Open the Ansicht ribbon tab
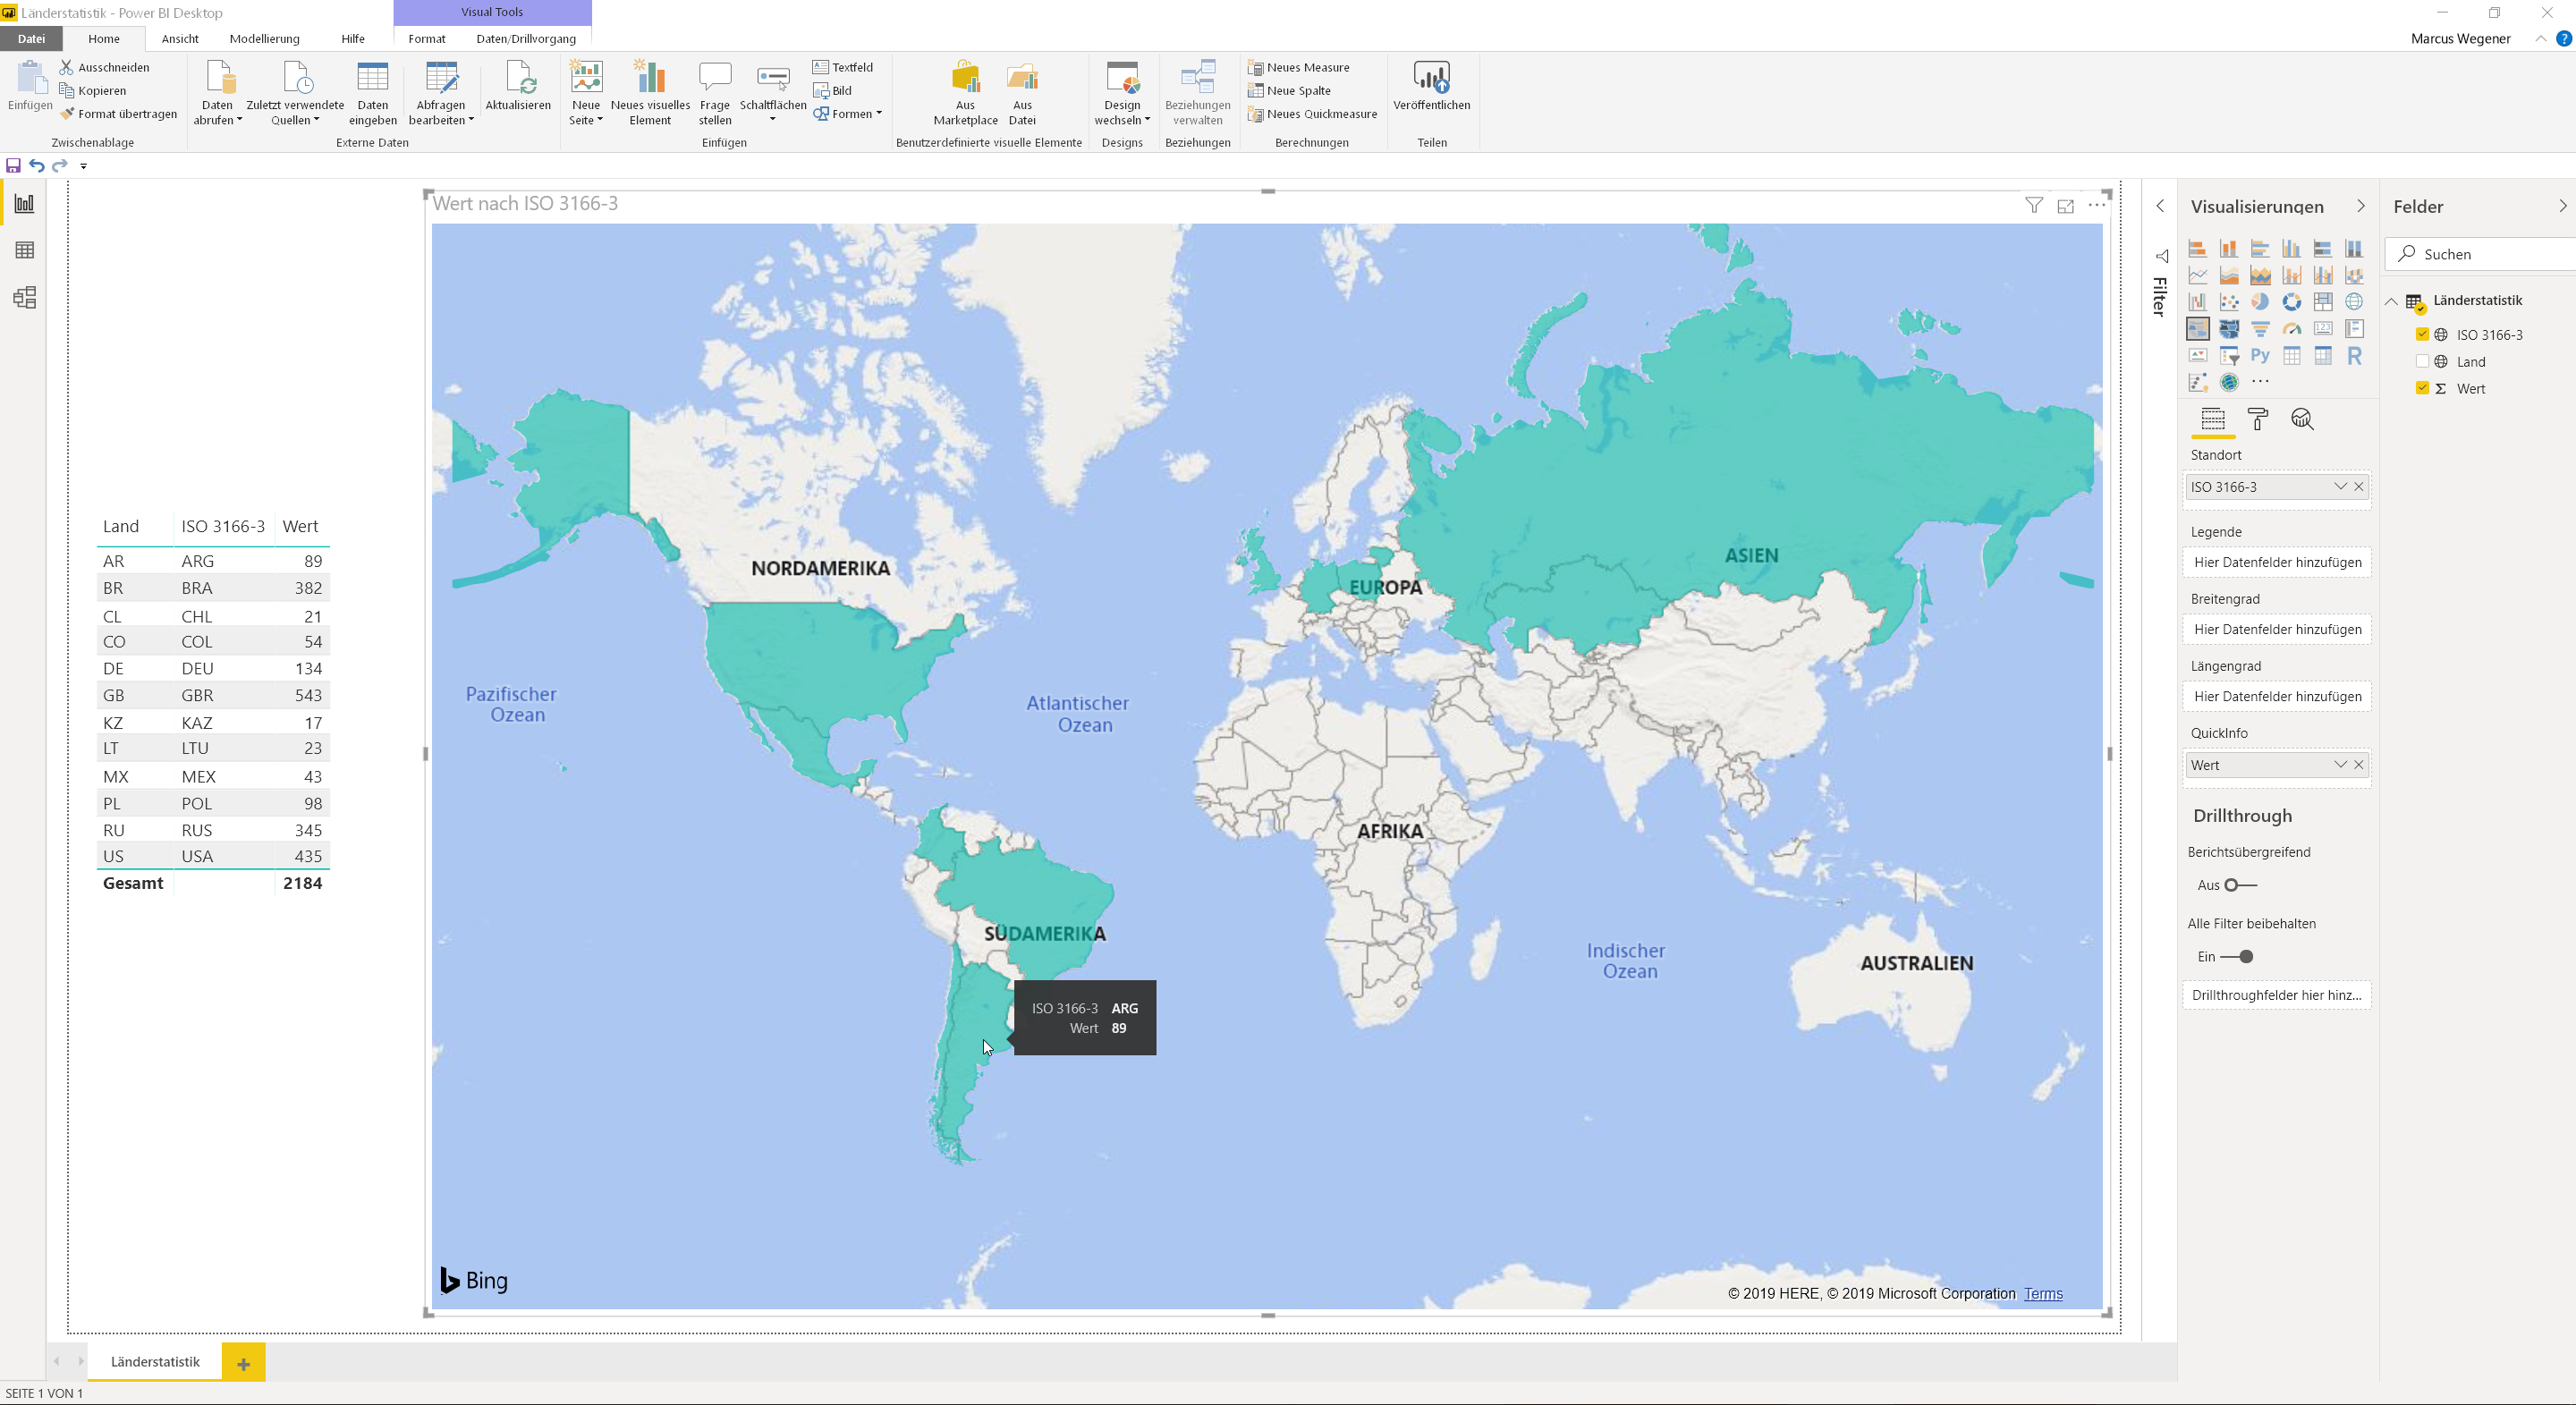 [x=180, y=39]
